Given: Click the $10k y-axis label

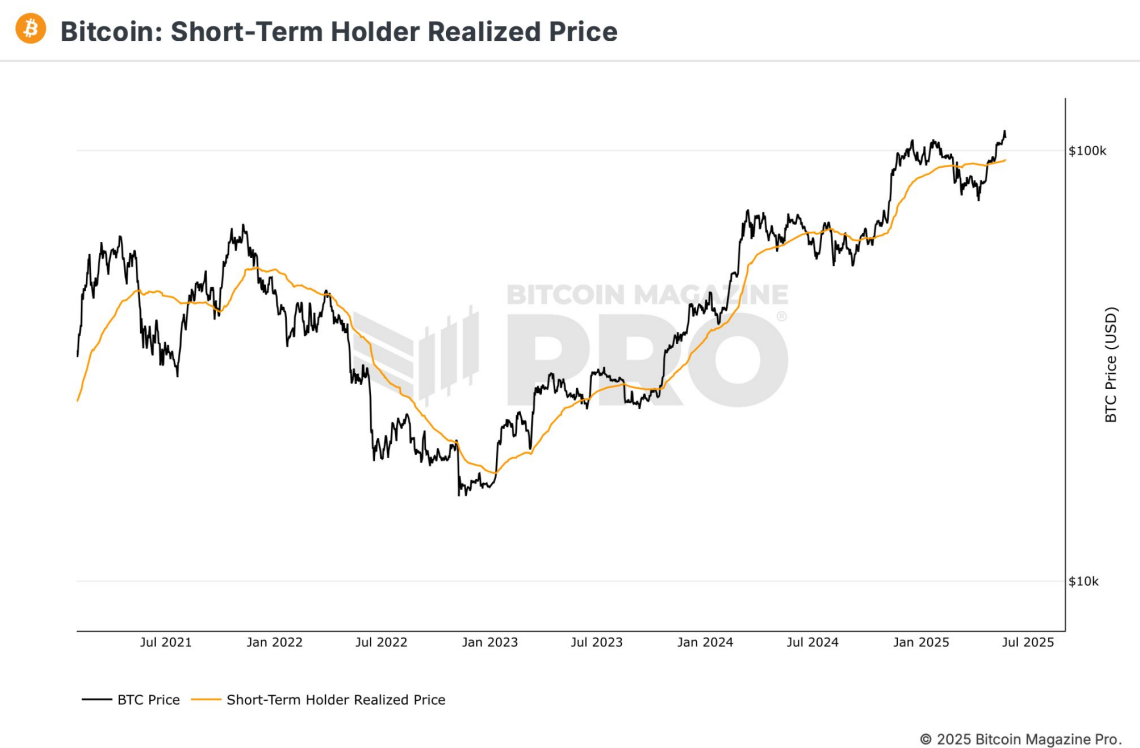Looking at the screenshot, I should coord(1084,582).
